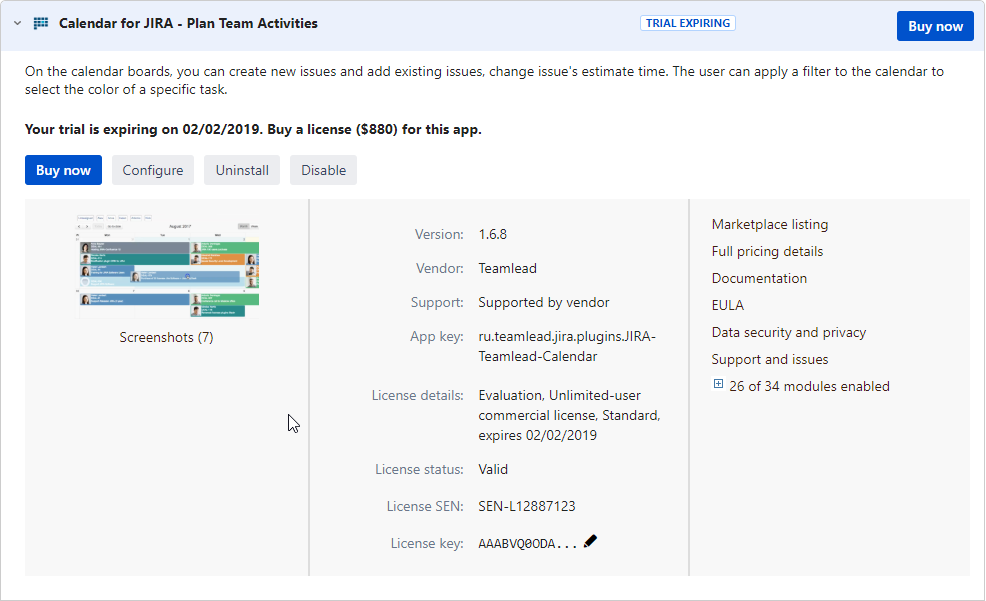Click the Supported by vendor text
Viewport: 986px width, 601px height.
[544, 302]
